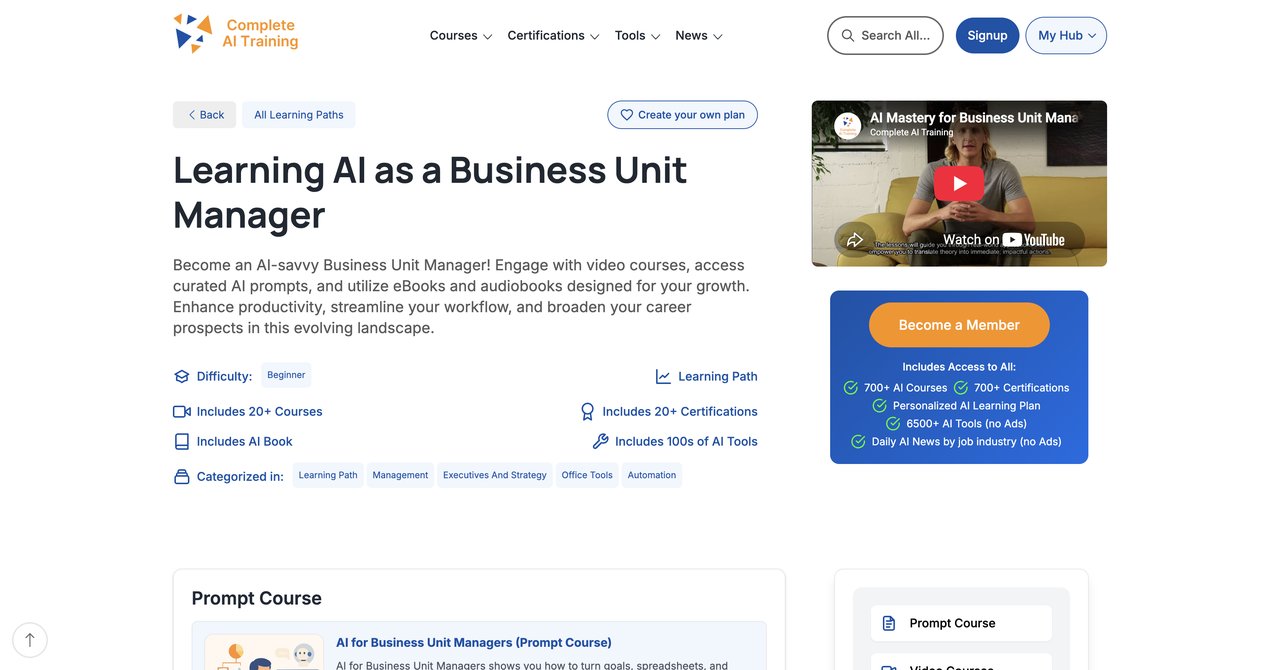The width and height of the screenshot is (1280, 670).
Task: Click the award ribbon icon beside Certifications
Action: click(x=588, y=411)
